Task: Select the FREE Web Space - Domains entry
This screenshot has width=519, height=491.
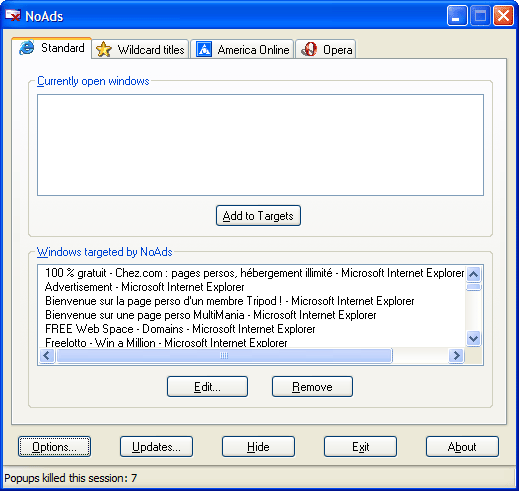Action: (180, 329)
